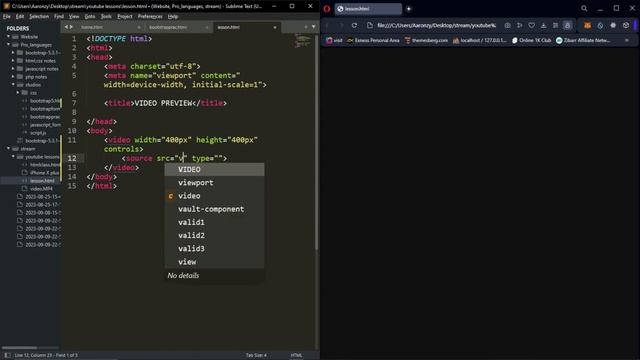This screenshot has height=360, width=640.
Task: Open the localhost / 127.0.0.1 bookmark
Action: 480,40
